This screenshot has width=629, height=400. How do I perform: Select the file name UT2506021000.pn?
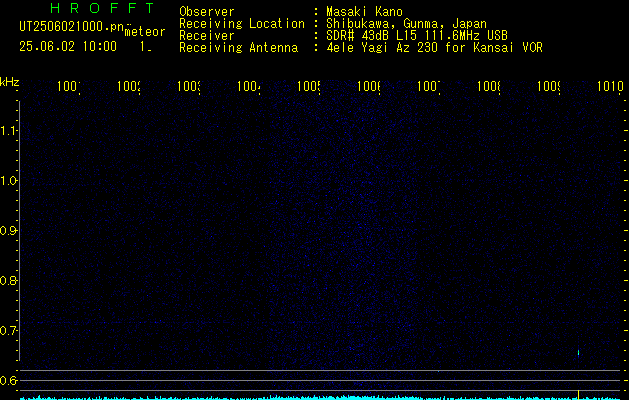tap(71, 27)
